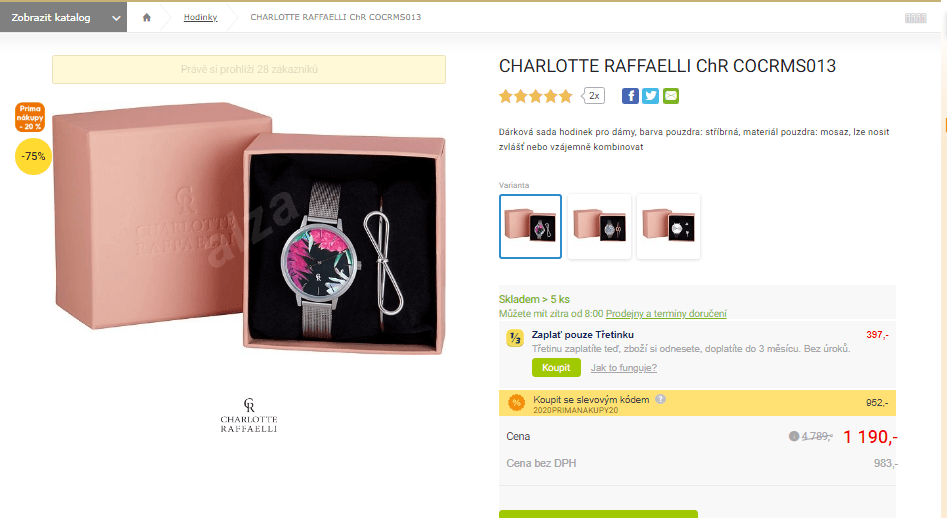Click the green Koupit button

[556, 368]
